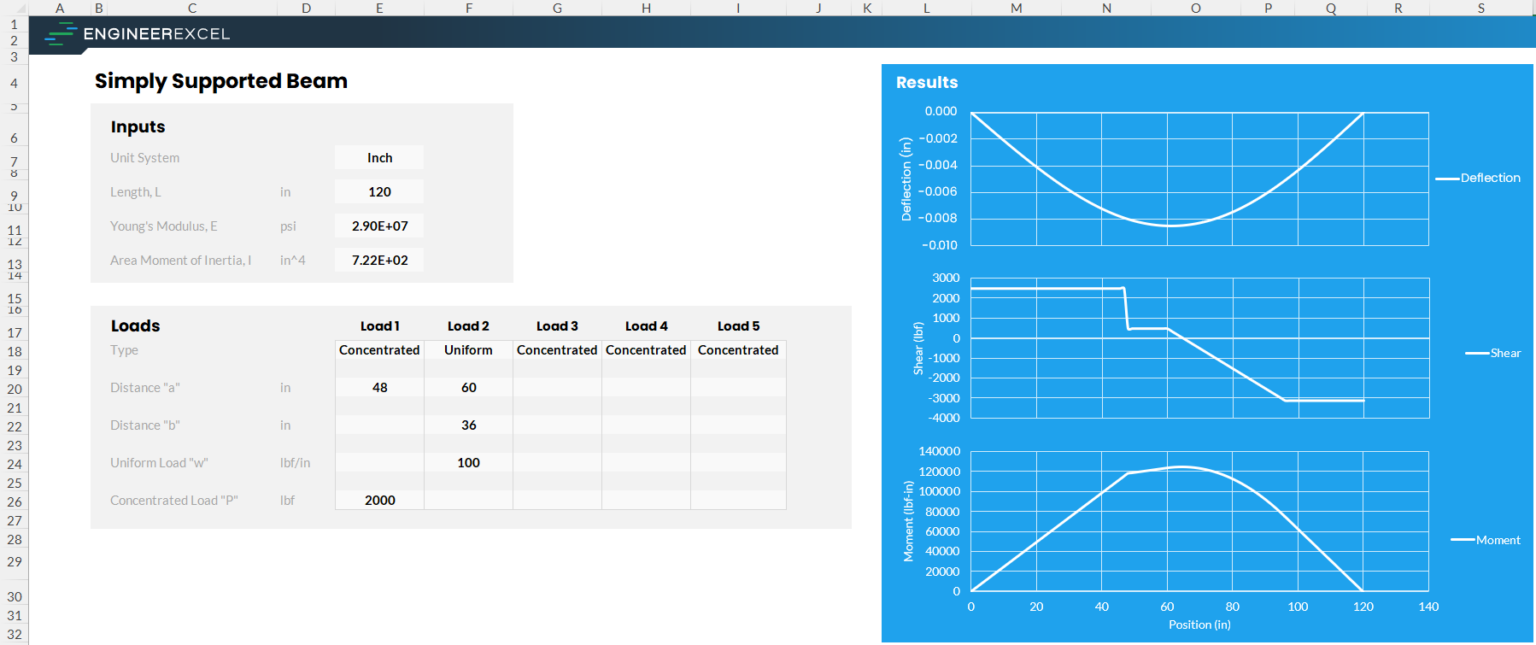Click Distance a cell showing 48 for Load 1
The width and height of the screenshot is (1536, 645).
click(379, 387)
